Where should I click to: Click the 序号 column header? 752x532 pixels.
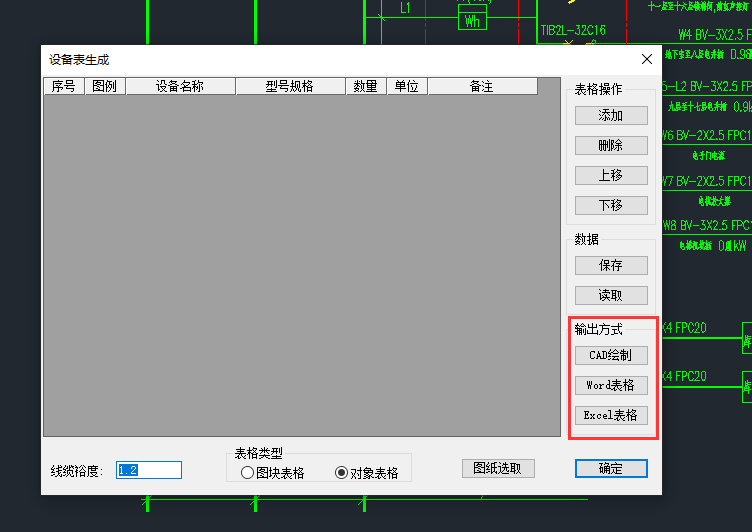[63, 87]
